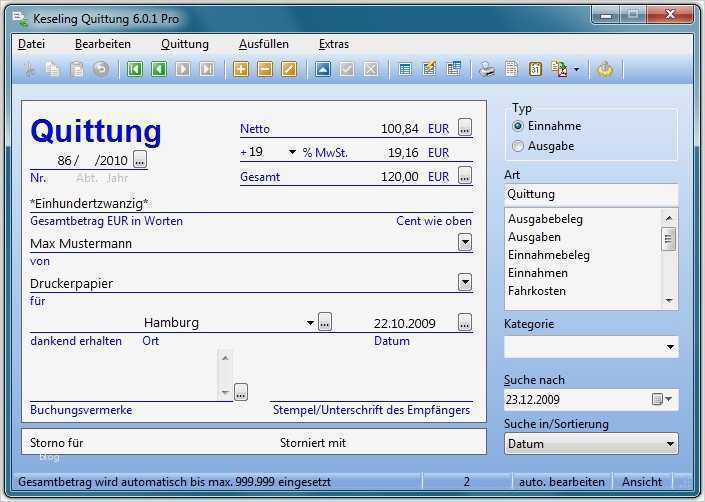
Task: Click 'Ansicht' in the status bar
Action: pos(642,482)
